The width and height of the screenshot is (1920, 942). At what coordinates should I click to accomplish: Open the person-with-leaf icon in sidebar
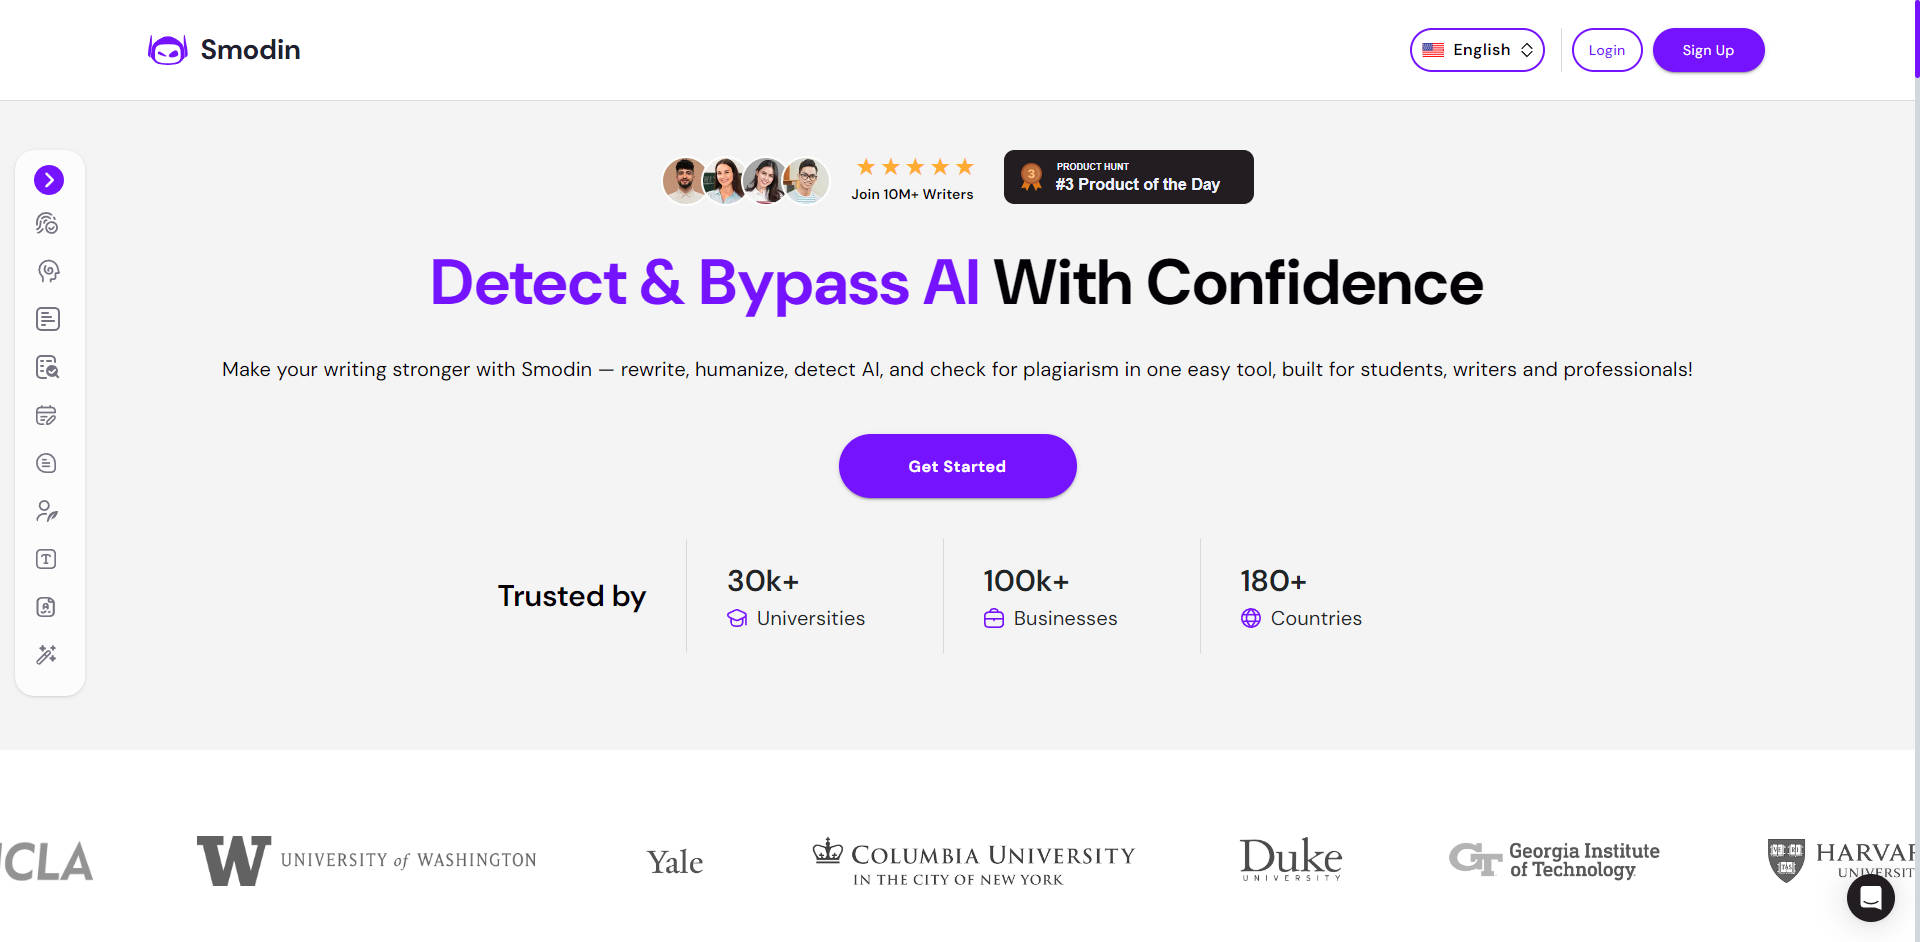click(47, 511)
